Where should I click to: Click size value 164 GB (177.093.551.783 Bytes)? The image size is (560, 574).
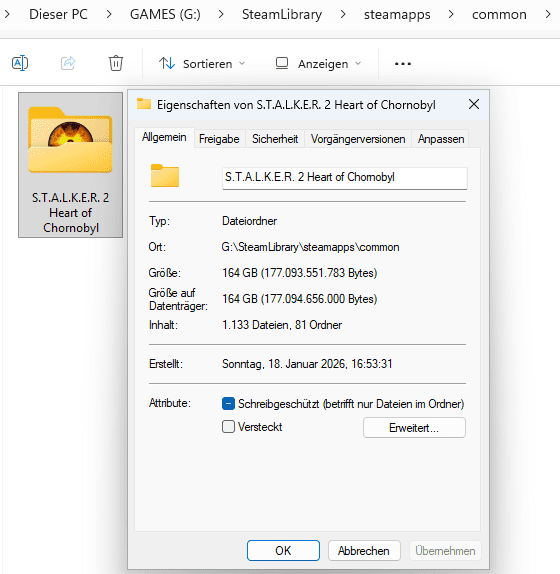299,273
